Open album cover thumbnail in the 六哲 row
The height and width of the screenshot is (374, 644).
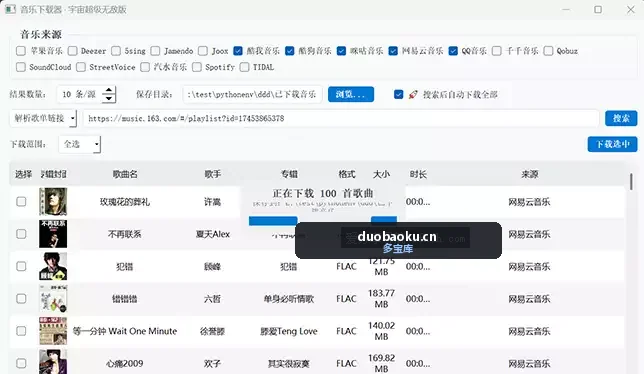pyautogui.click(x=53, y=298)
